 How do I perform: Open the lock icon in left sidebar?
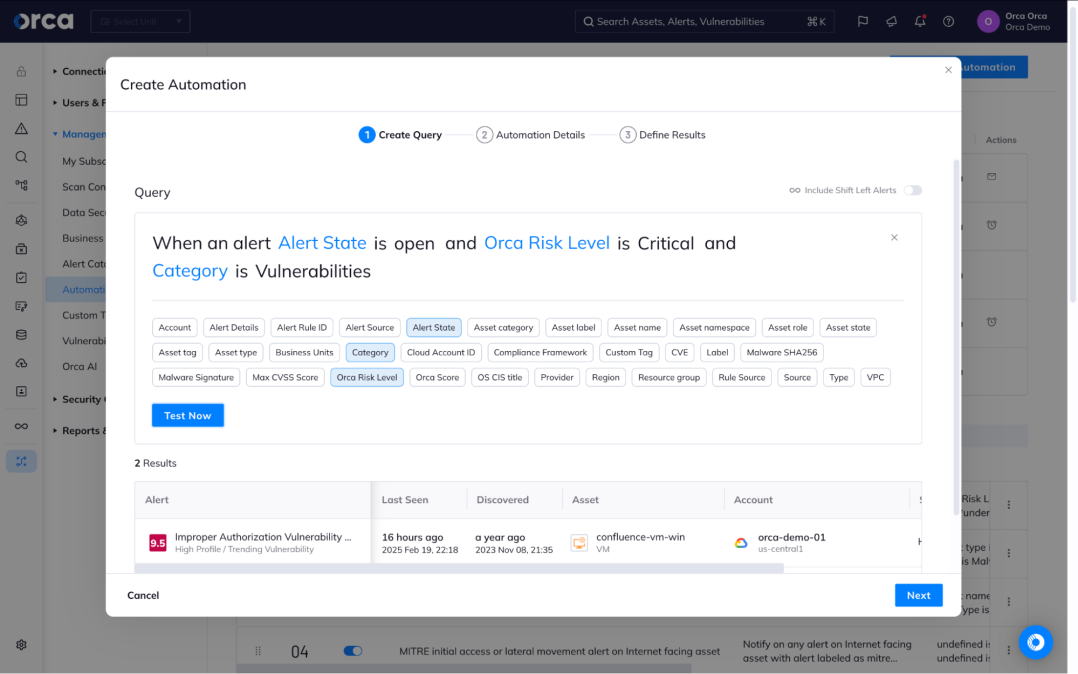(x=21, y=72)
